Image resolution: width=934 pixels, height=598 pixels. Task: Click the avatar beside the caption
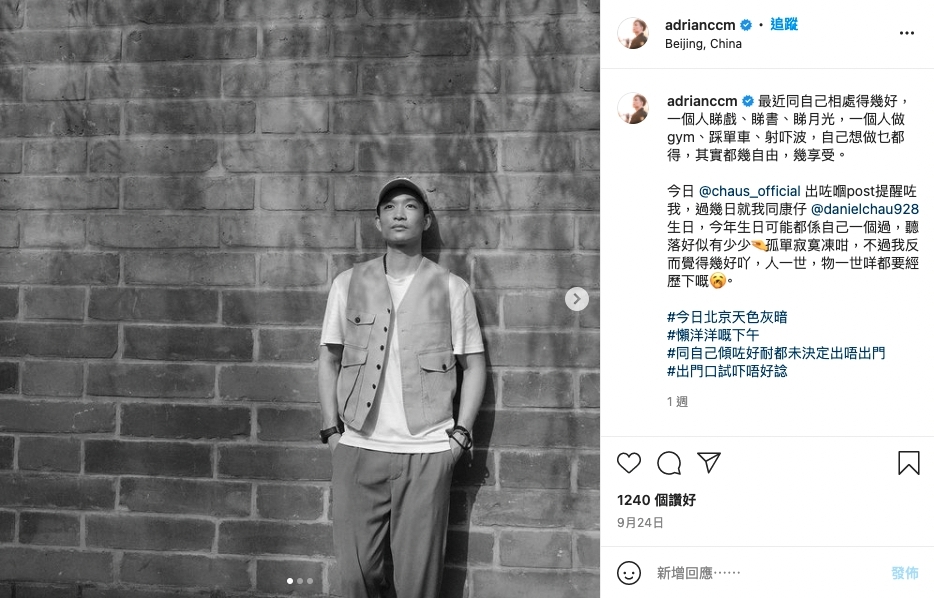(633, 108)
